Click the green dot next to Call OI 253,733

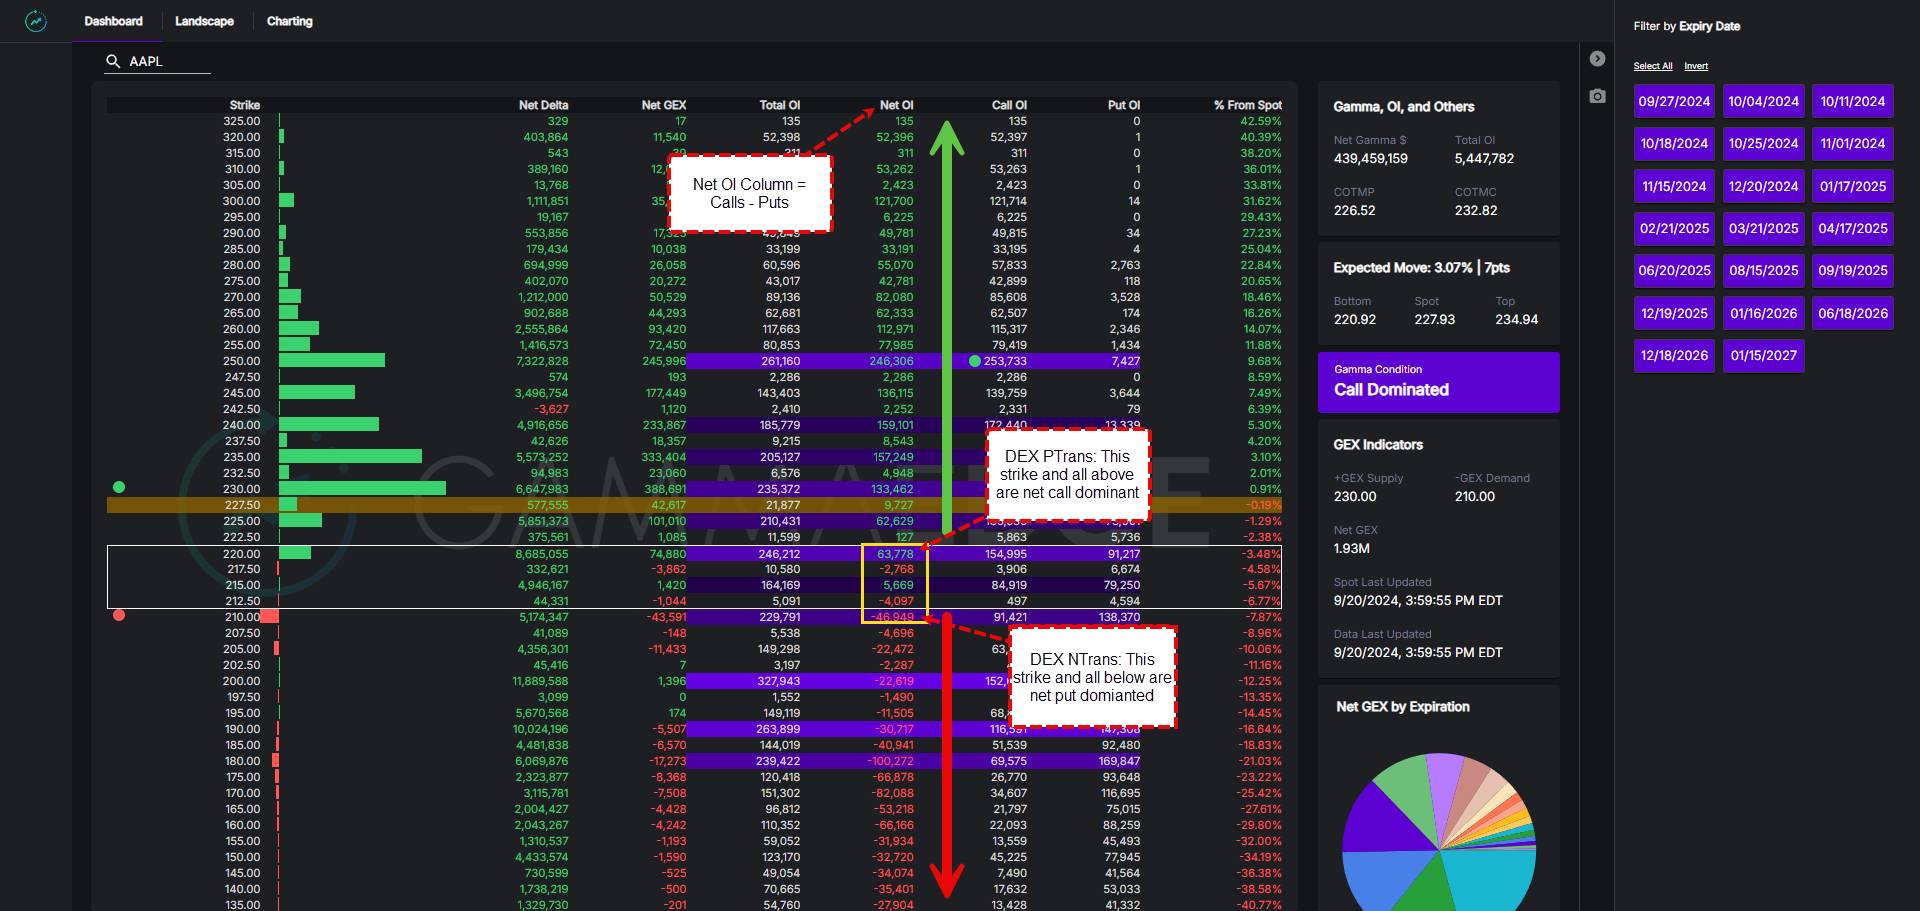tap(975, 361)
